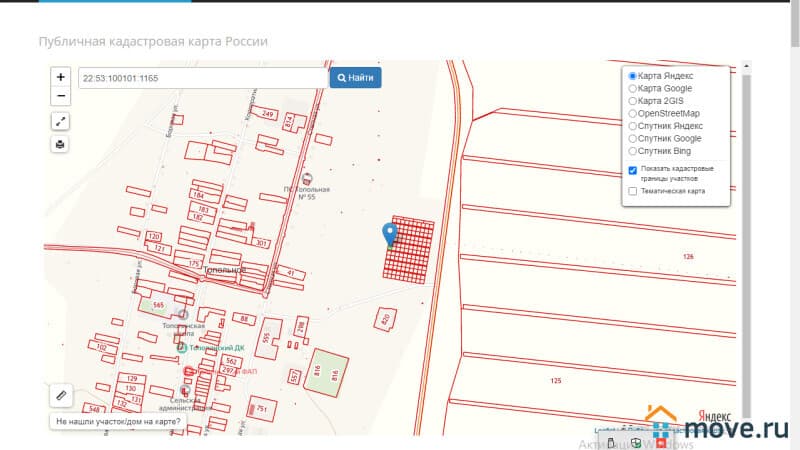The height and width of the screenshot is (450, 800).
Task: Toggle fullscreen map view icon
Action: tap(60, 121)
